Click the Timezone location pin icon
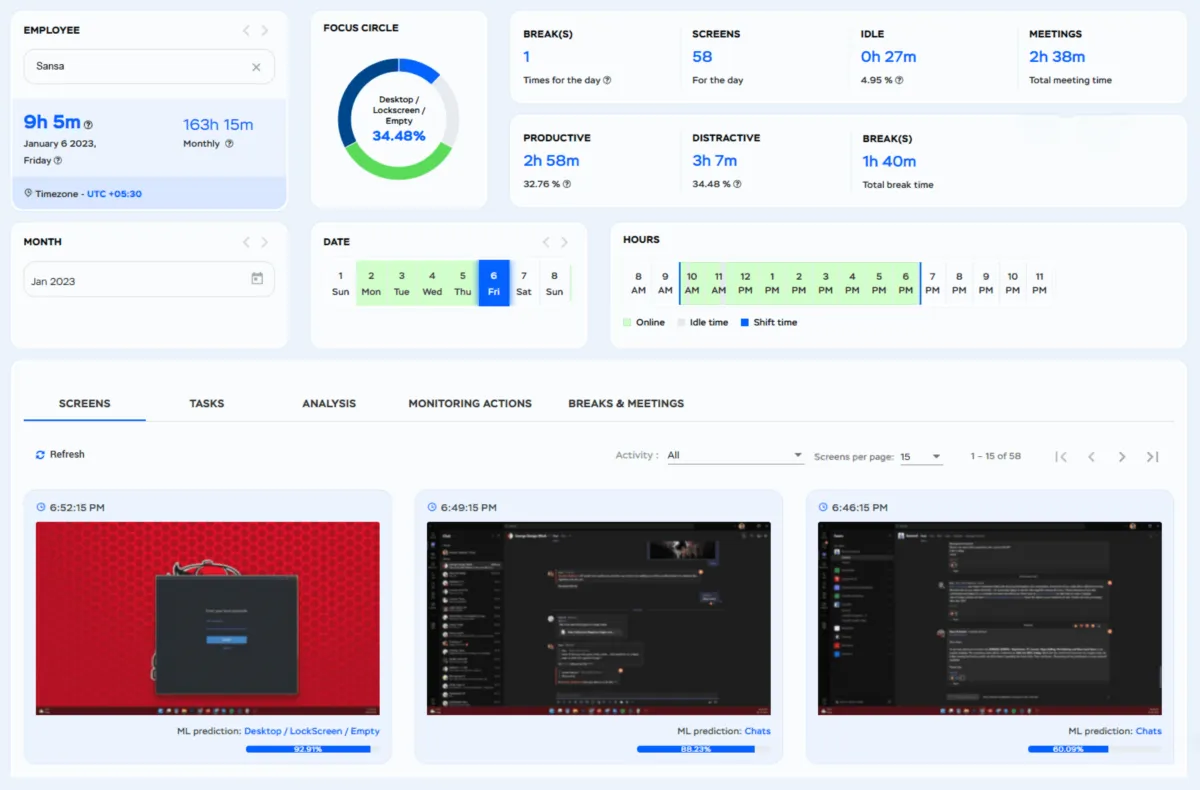This screenshot has height=790, width=1200. tap(27, 193)
